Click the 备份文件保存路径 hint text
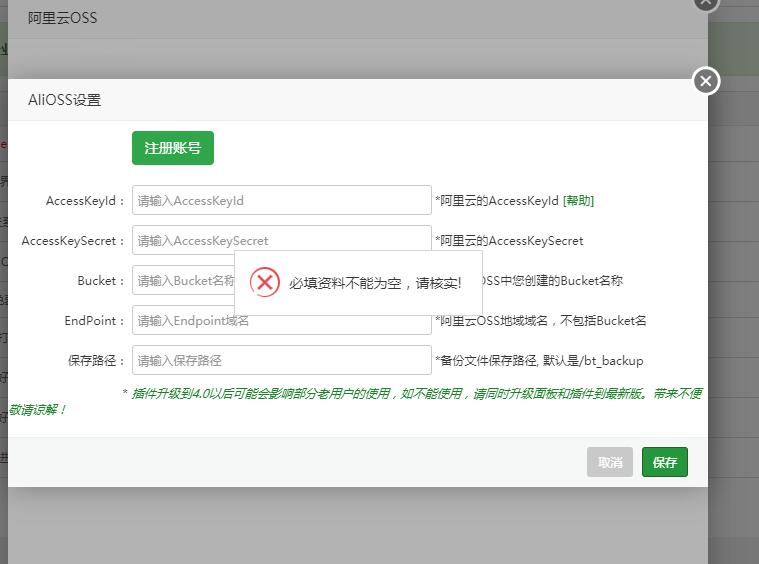Image resolution: width=759 pixels, height=564 pixels. click(539, 361)
